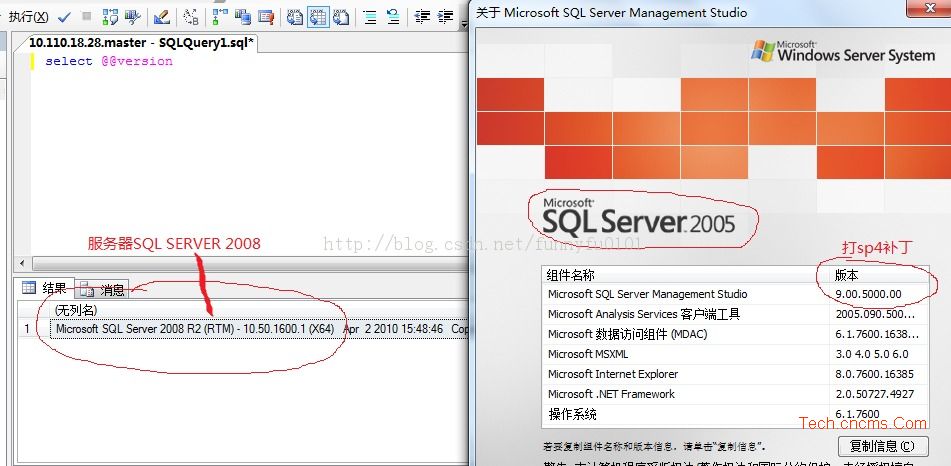
Task: Click version value 9.00.5000.00
Action: point(868,294)
